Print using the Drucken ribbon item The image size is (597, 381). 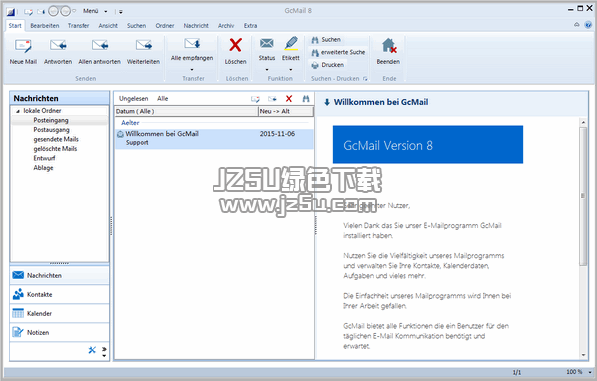tap(328, 65)
